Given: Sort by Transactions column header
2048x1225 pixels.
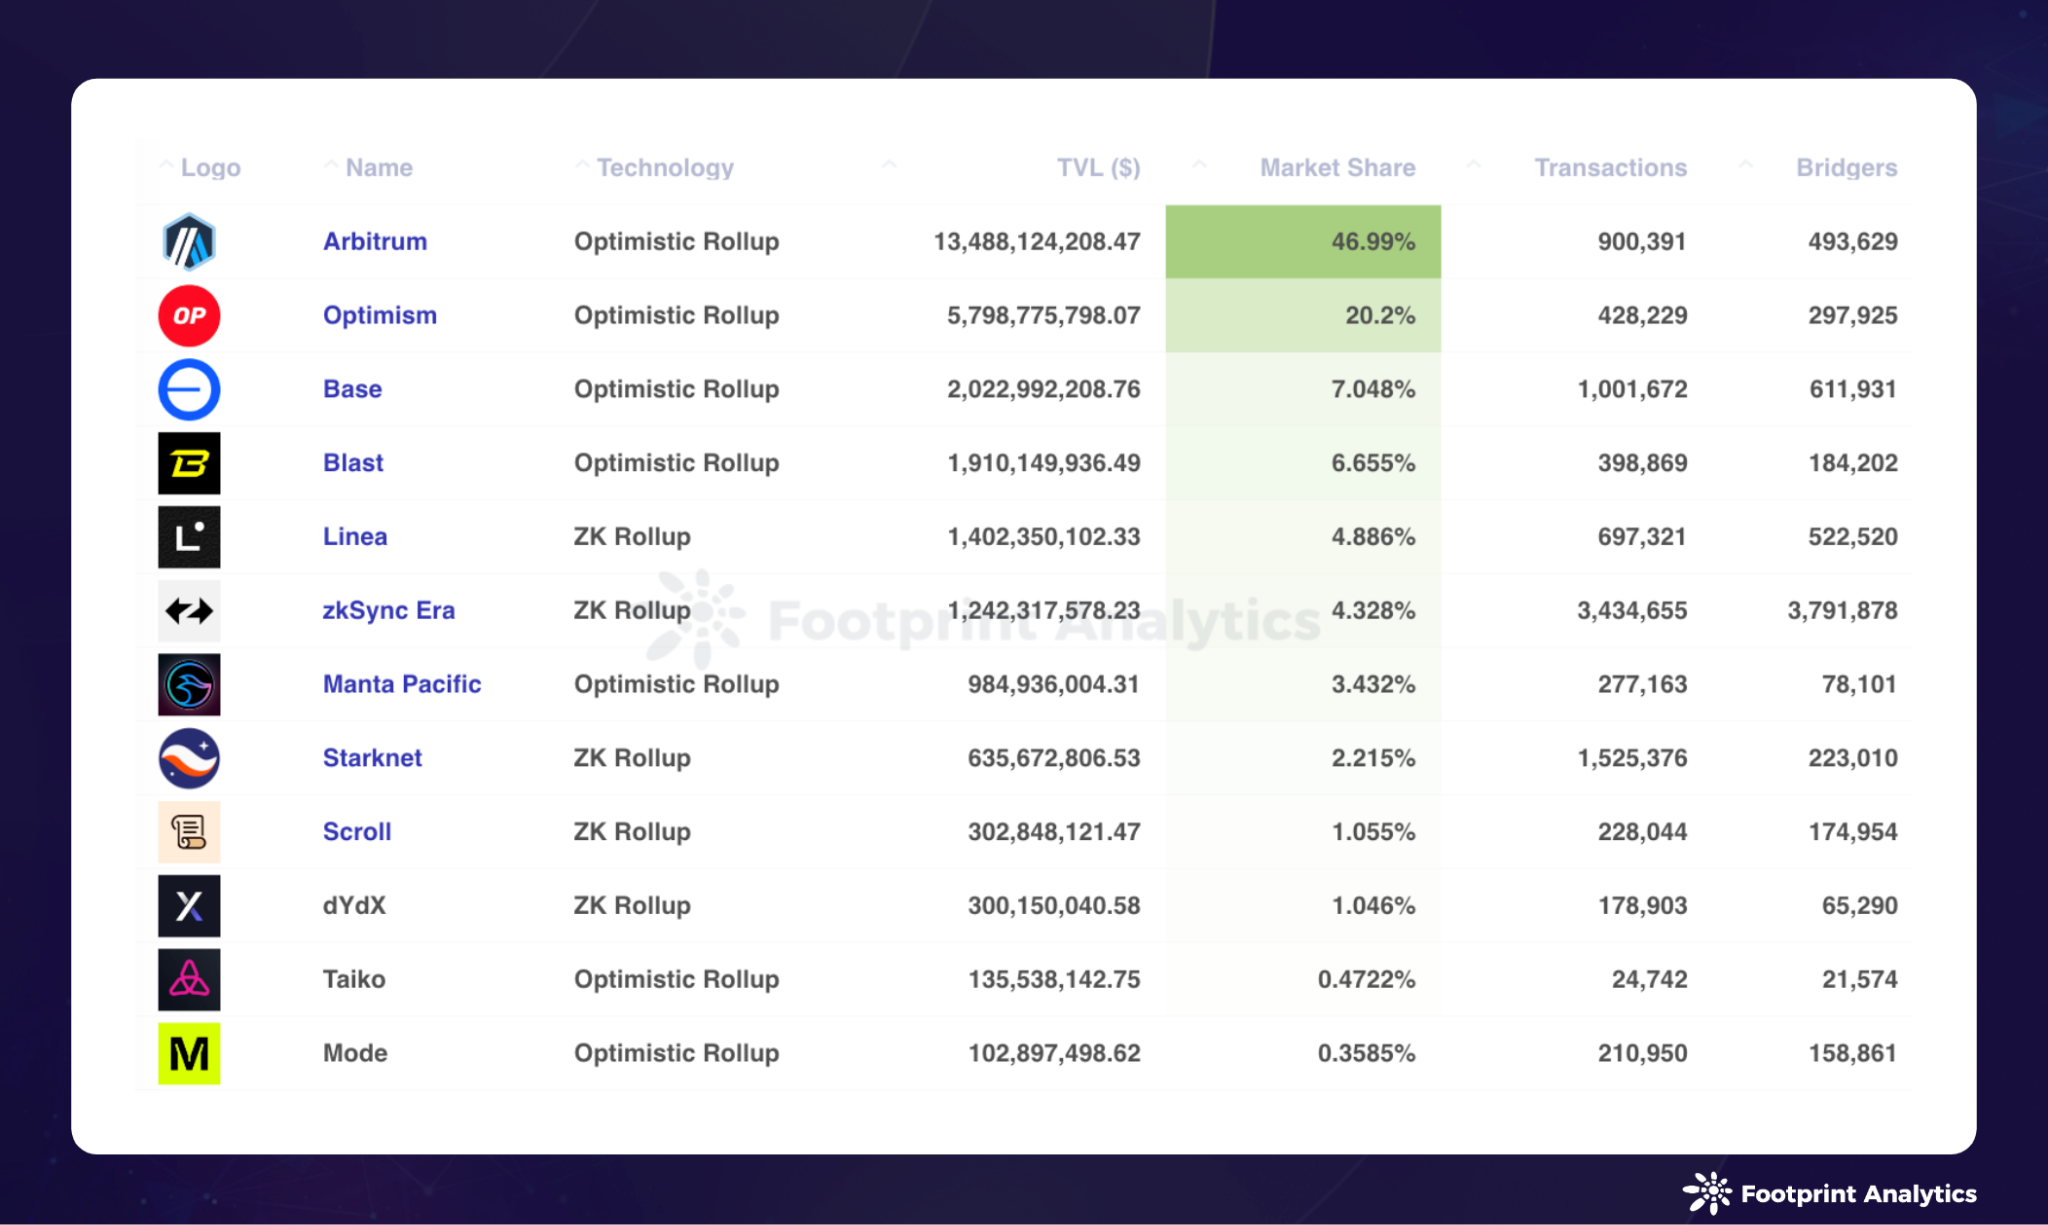Looking at the screenshot, I should (x=1610, y=168).
